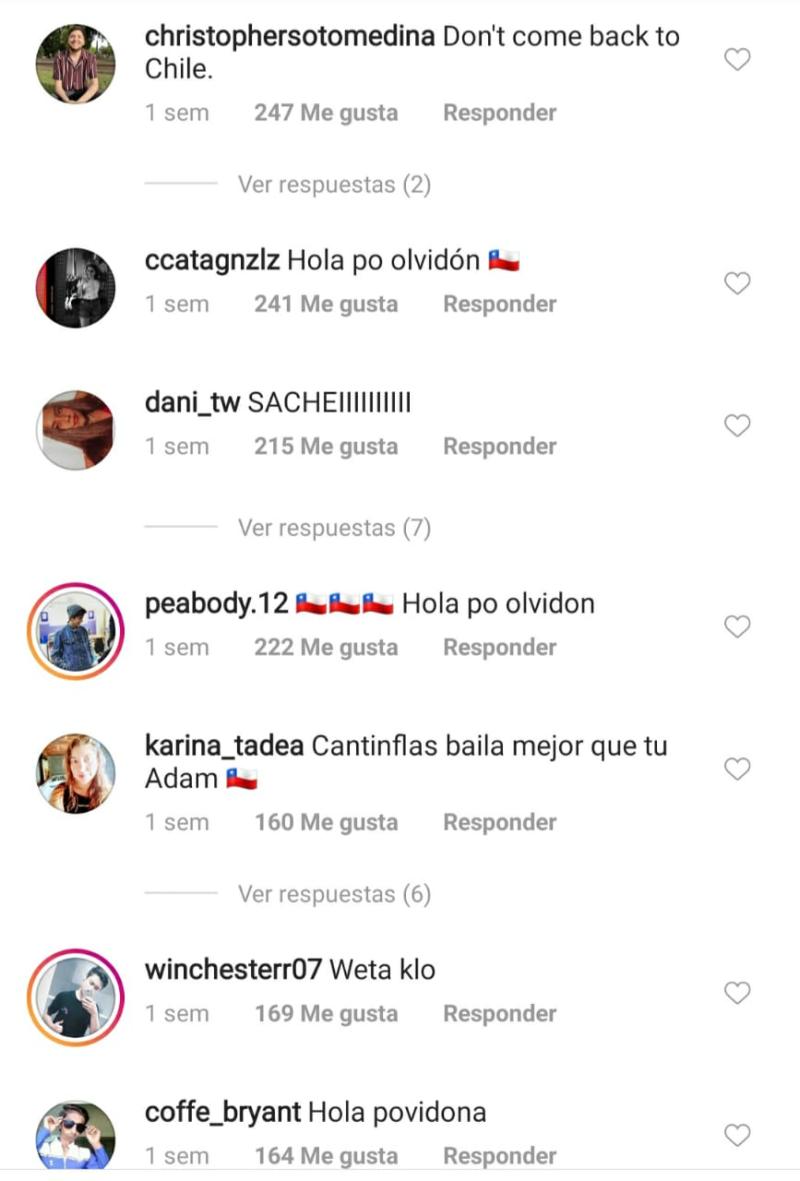
Task: Reply to ccatagnzlz's comment
Action: point(499,304)
